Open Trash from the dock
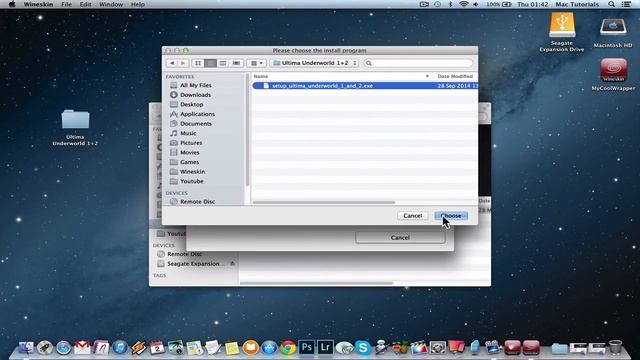Viewport: 640px width, 360px height. pyautogui.click(x=615, y=348)
